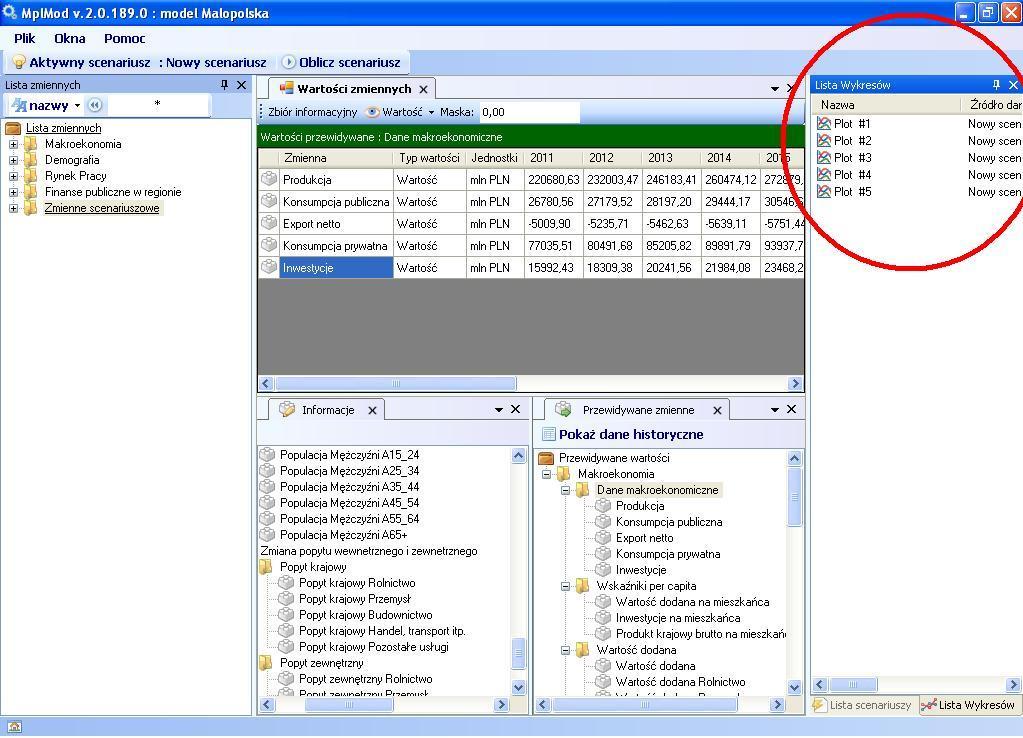Click the Produkcja row icon in values table
Screen dimensions: 1023x738
click(269, 179)
